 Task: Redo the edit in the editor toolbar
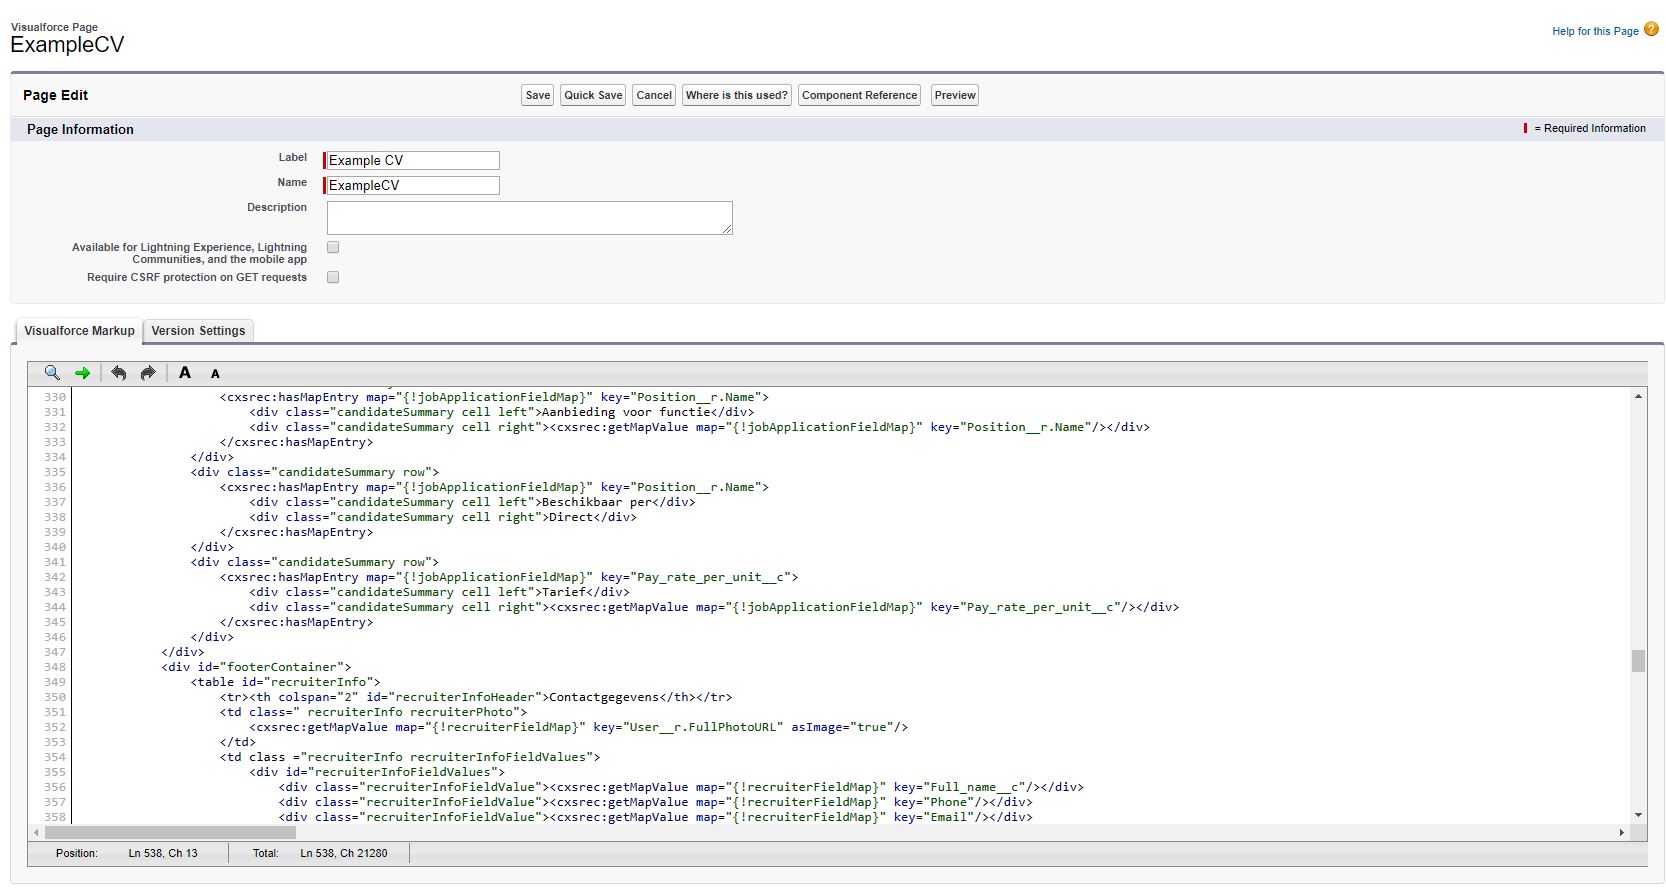[148, 373]
